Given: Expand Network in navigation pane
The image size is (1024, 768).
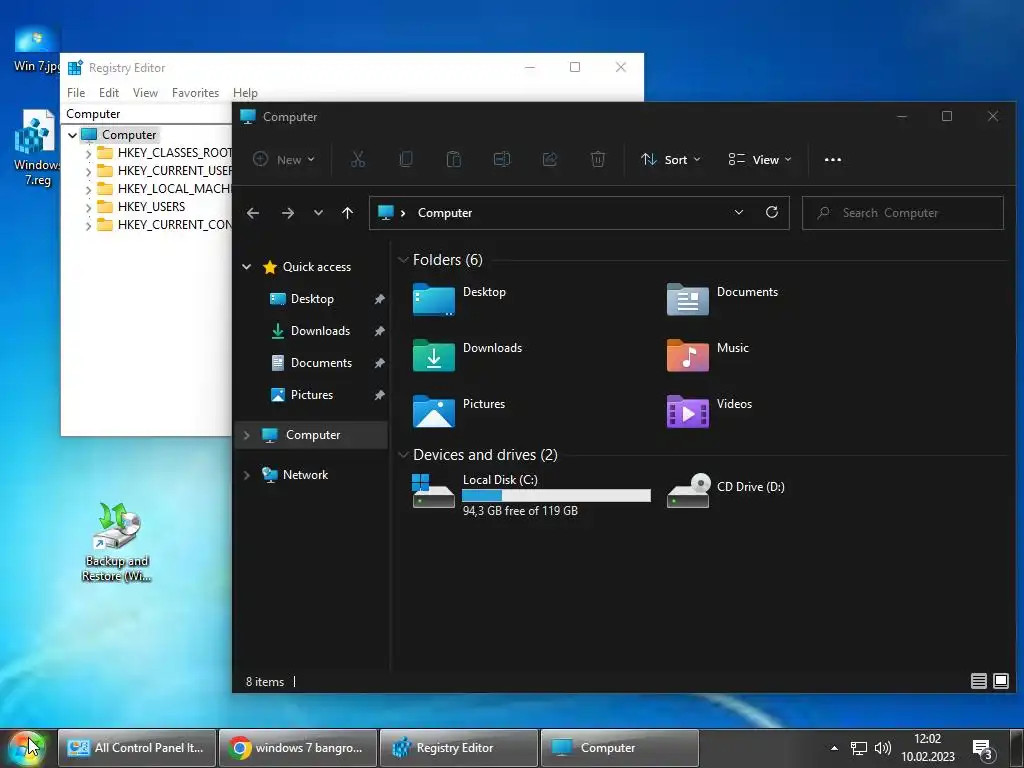Looking at the screenshot, I should point(247,475).
